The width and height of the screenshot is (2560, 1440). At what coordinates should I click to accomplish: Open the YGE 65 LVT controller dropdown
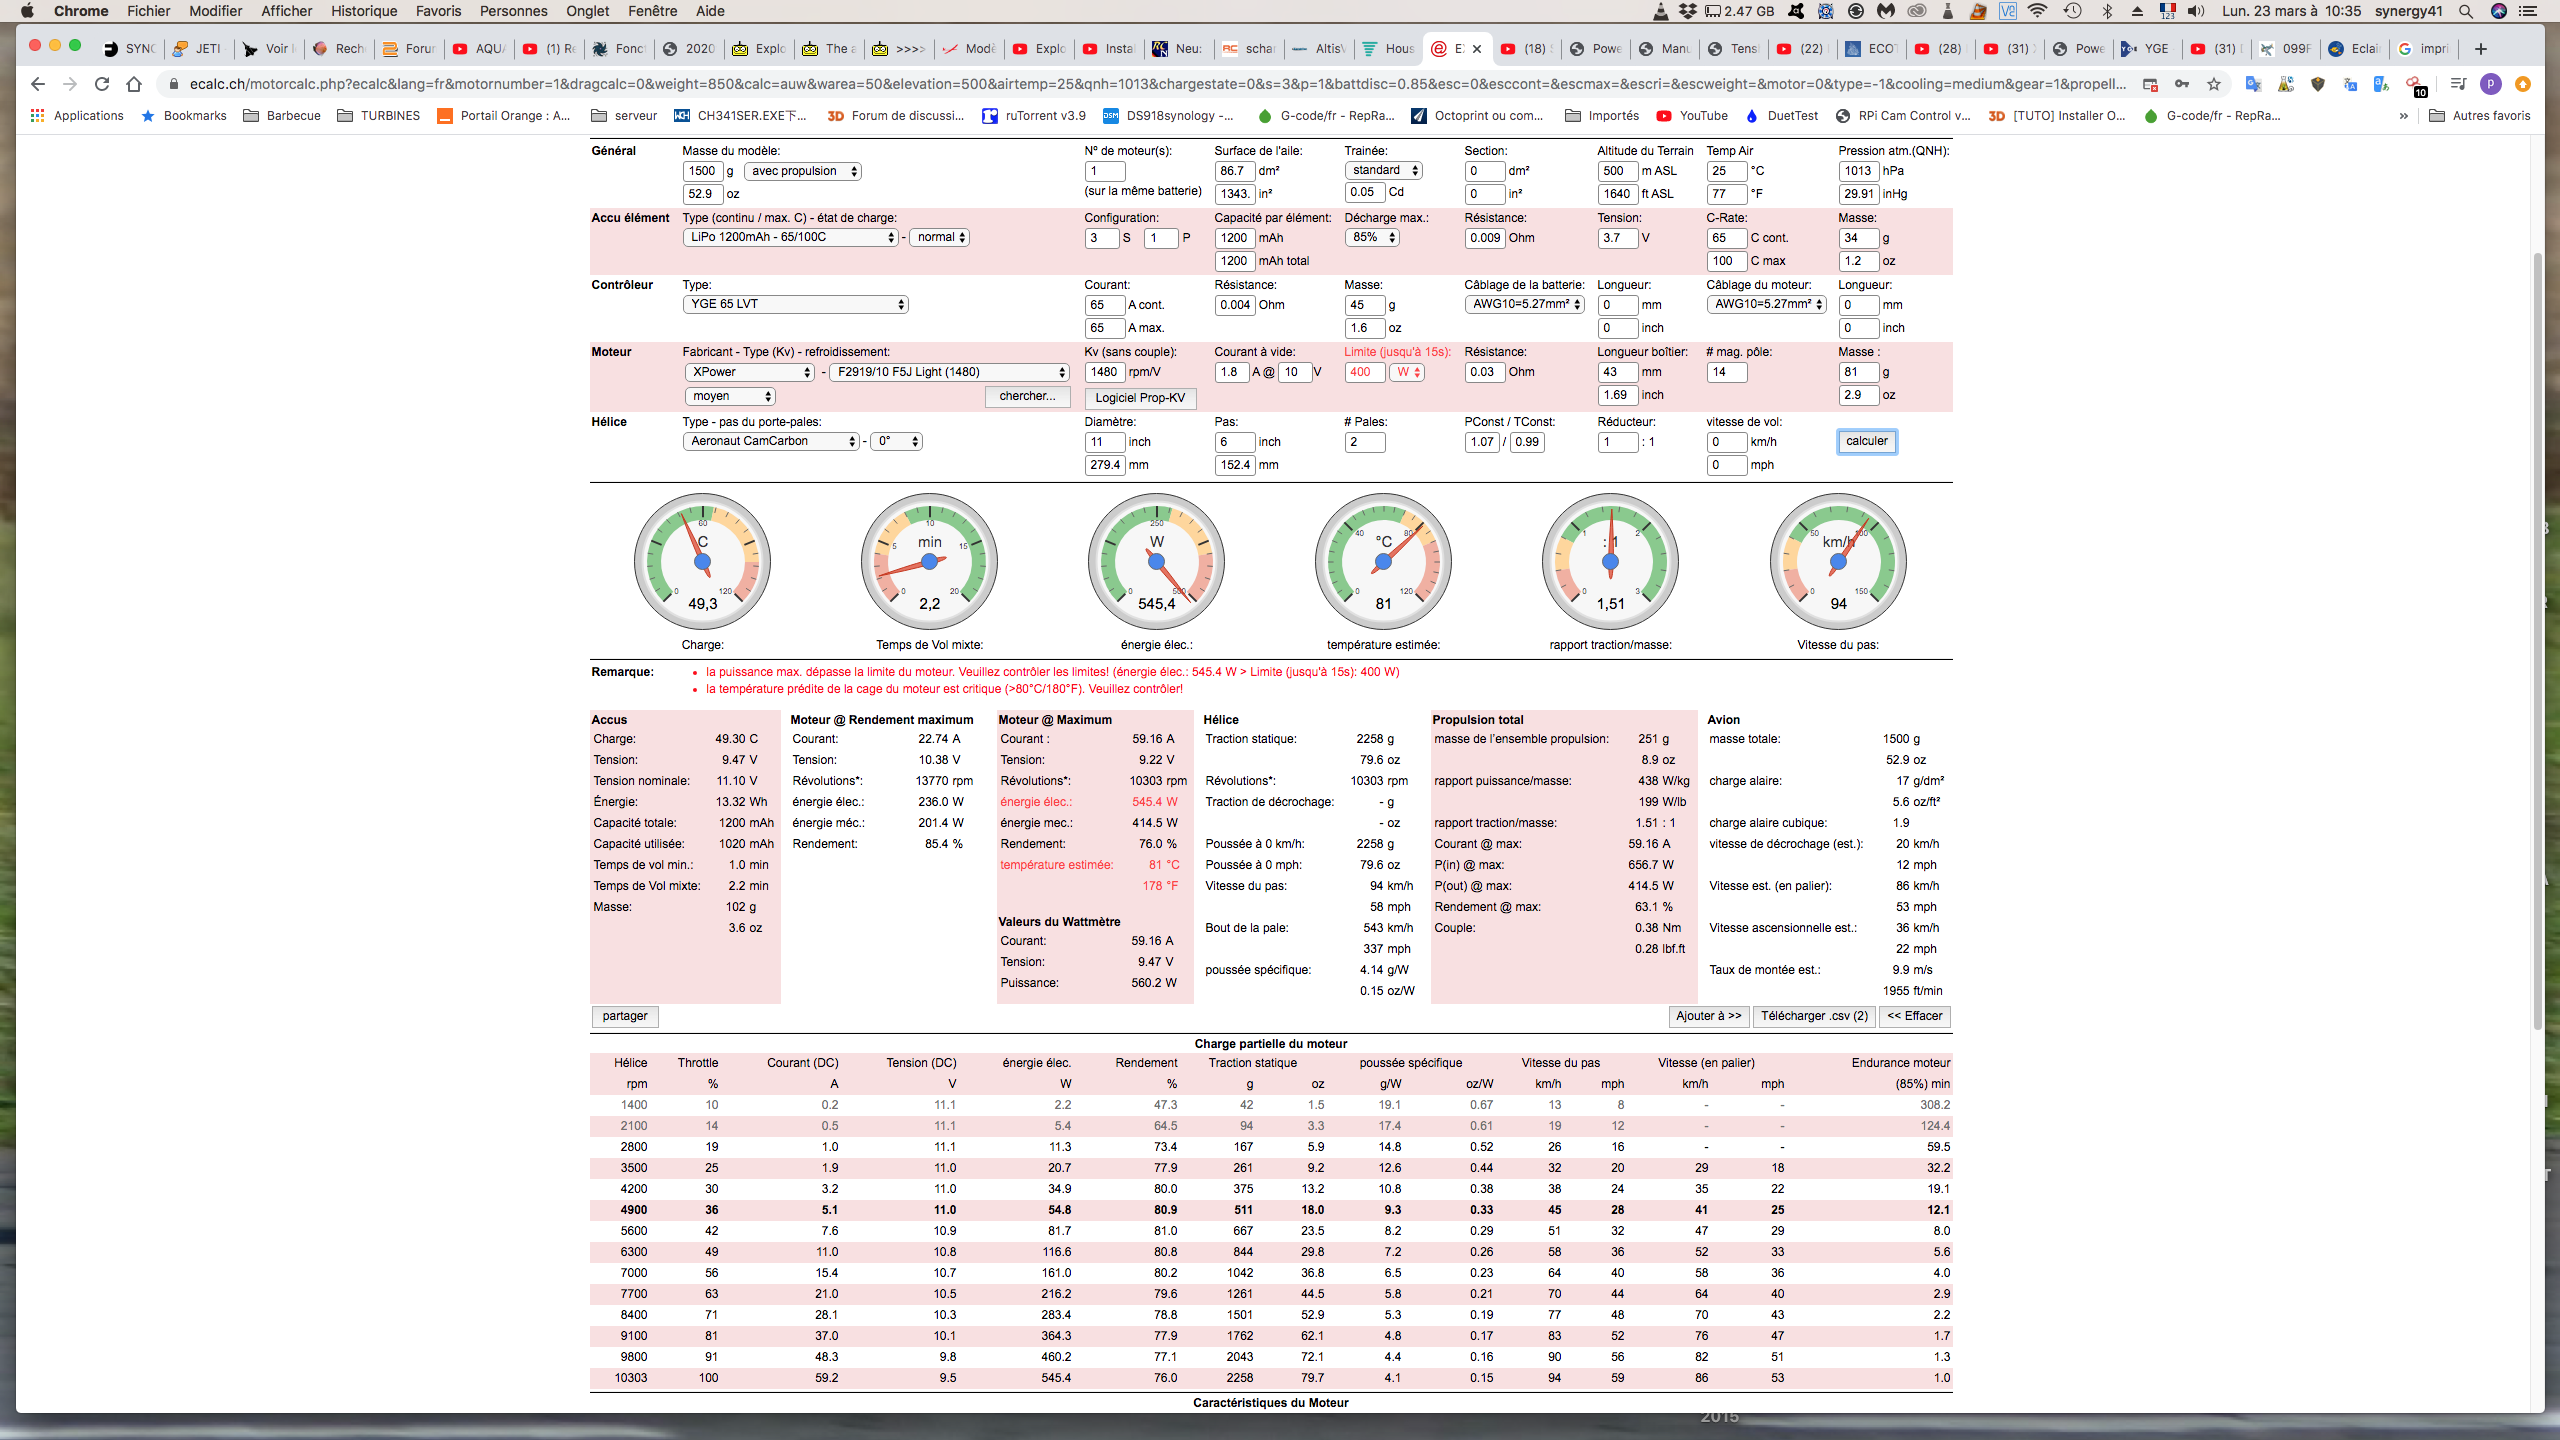click(x=796, y=305)
